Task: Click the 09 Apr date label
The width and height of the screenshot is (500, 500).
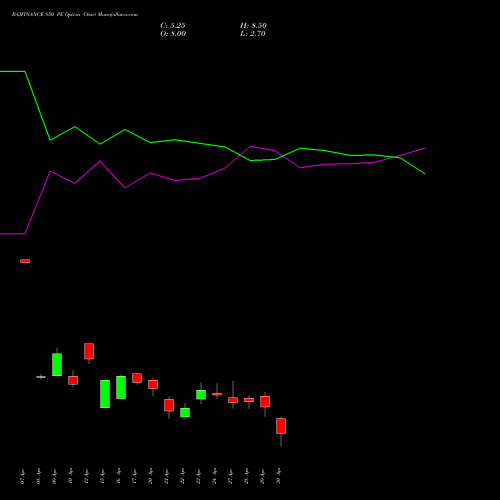Action: coord(55,476)
